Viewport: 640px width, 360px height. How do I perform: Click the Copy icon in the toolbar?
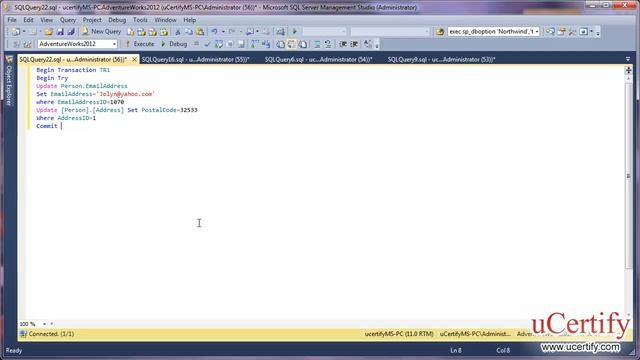coord(189,31)
